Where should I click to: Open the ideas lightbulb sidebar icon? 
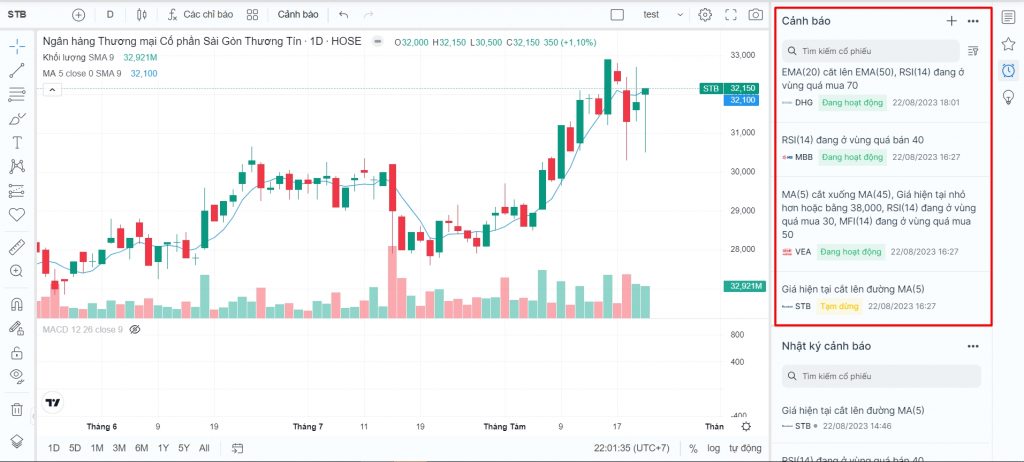click(1008, 97)
